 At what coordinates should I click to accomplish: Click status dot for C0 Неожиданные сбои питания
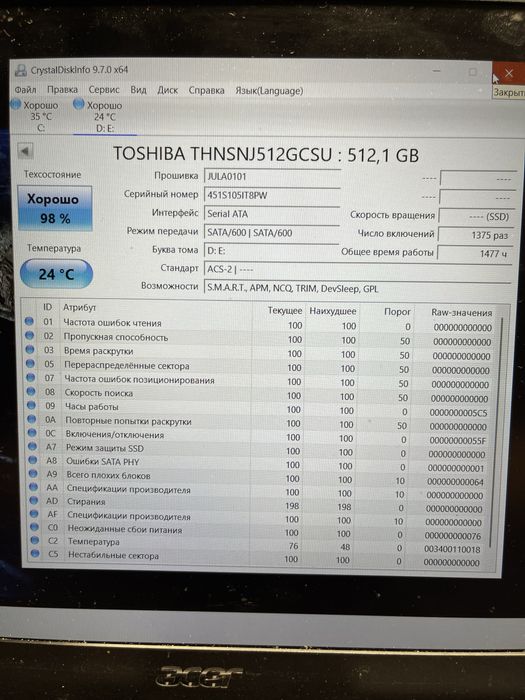pos(34,527)
